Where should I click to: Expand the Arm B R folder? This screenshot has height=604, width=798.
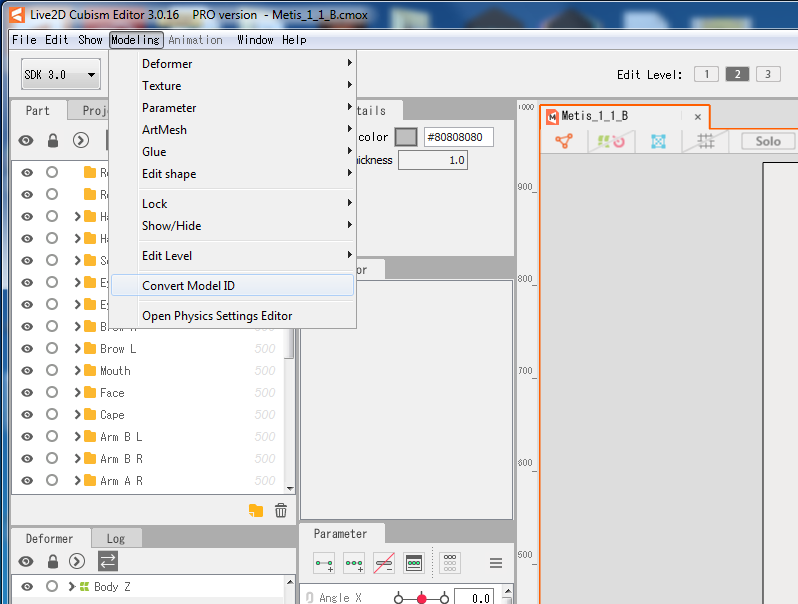pyautogui.click(x=77, y=458)
